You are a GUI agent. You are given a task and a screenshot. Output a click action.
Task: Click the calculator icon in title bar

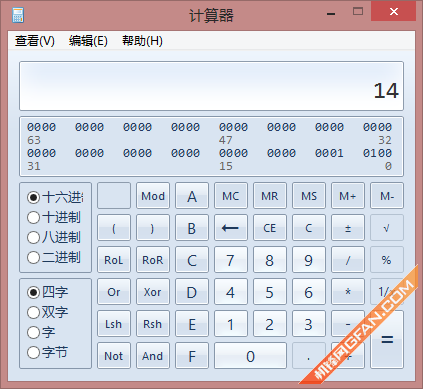[18, 15]
